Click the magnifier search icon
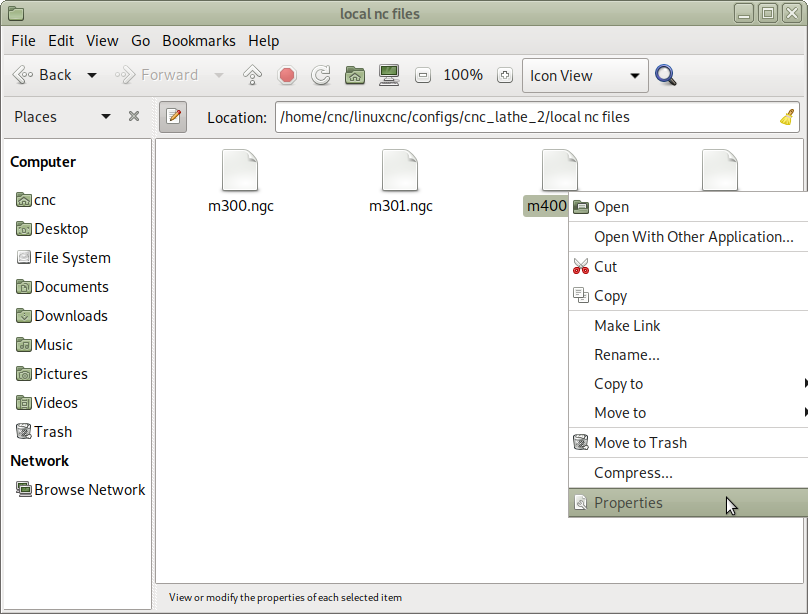The width and height of the screenshot is (808, 614). tap(665, 75)
